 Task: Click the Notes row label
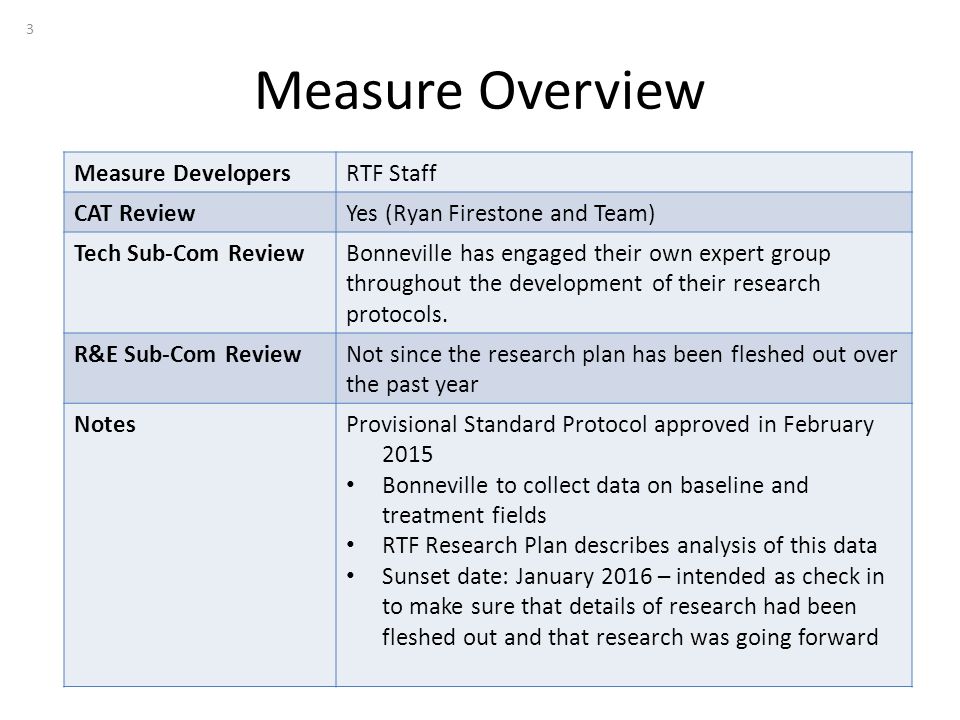pos(105,424)
